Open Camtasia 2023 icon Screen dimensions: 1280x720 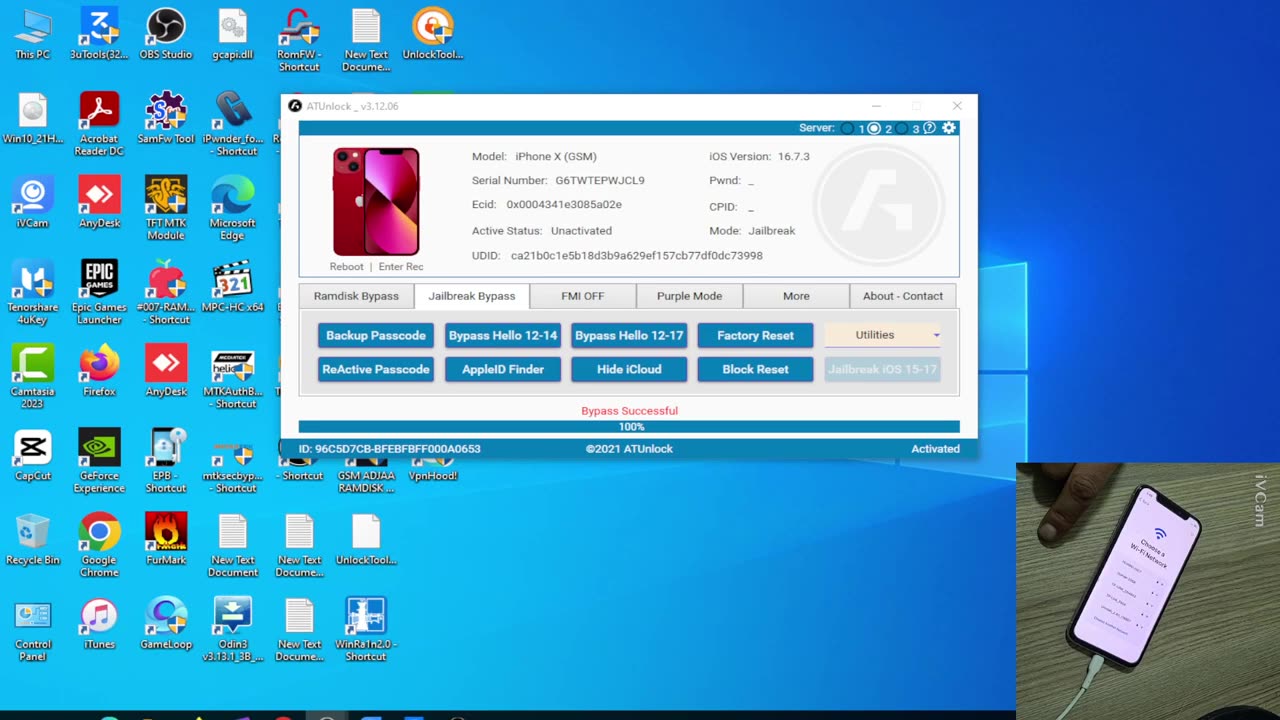click(32, 377)
